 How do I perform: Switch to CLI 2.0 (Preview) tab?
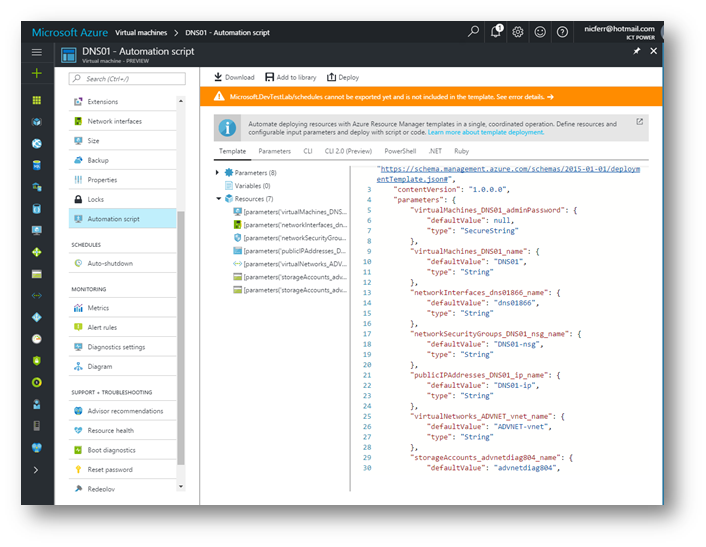click(348, 151)
